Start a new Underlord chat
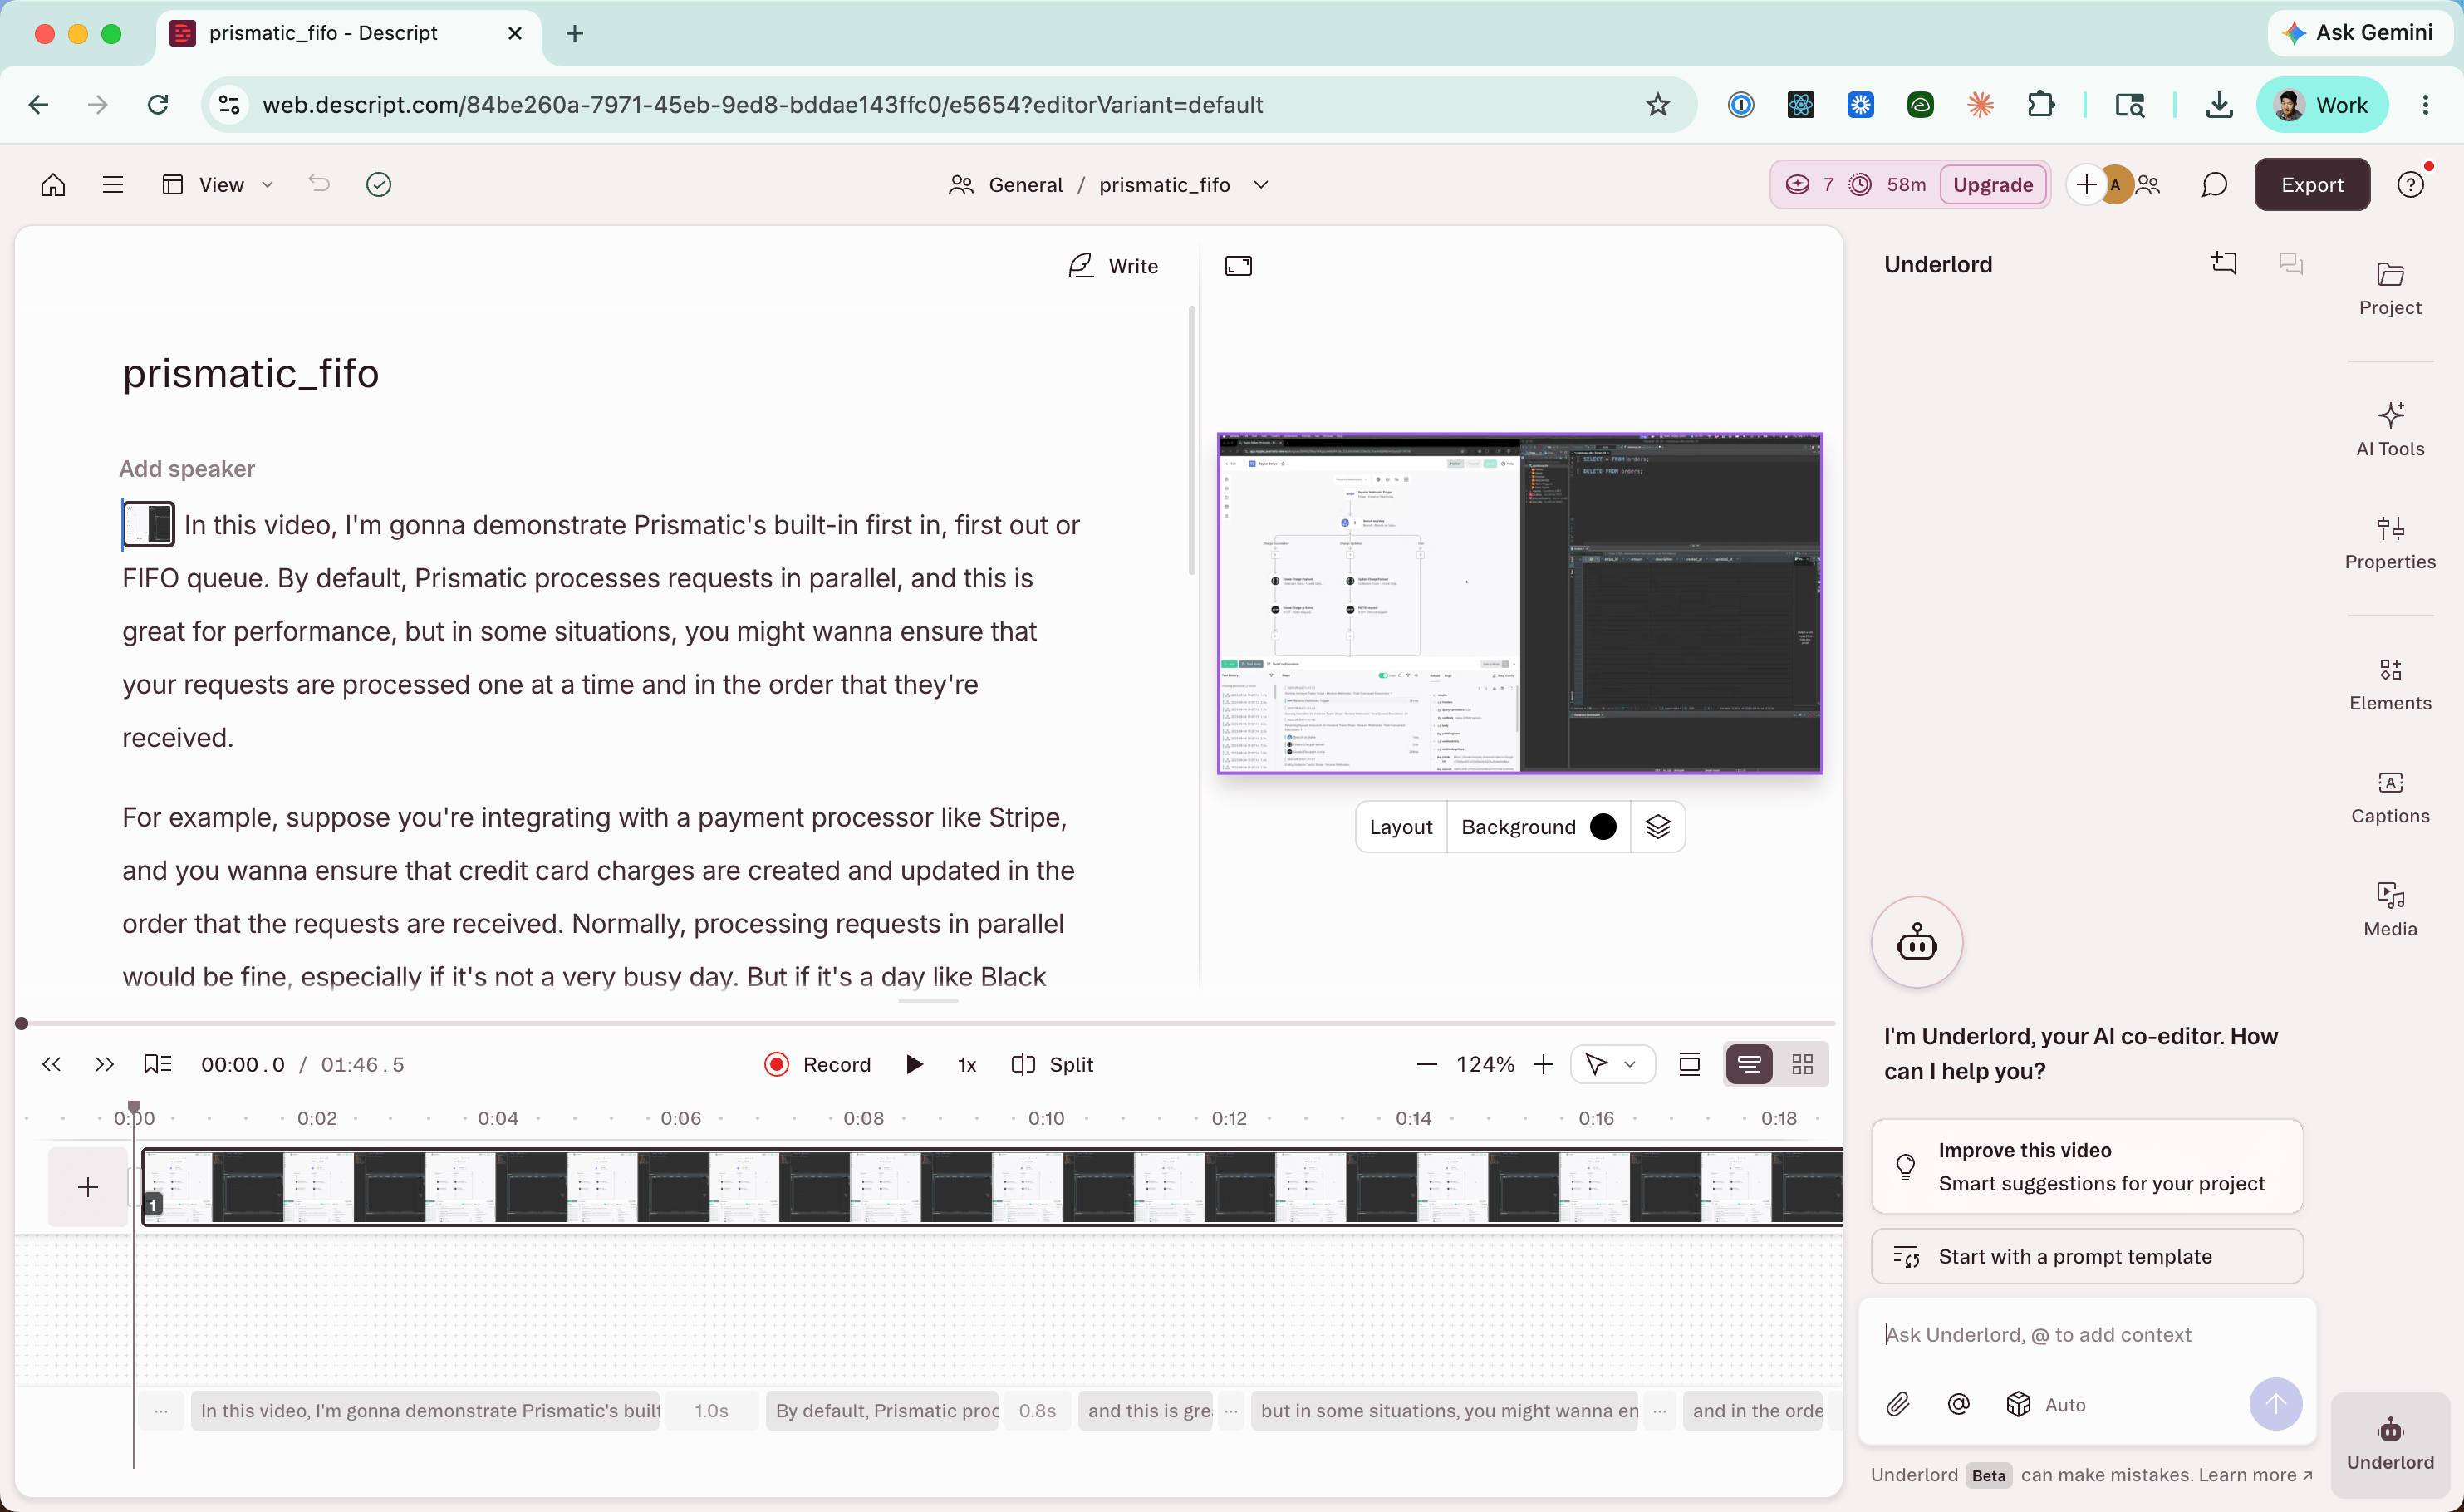The width and height of the screenshot is (2464, 1512). (x=2224, y=264)
